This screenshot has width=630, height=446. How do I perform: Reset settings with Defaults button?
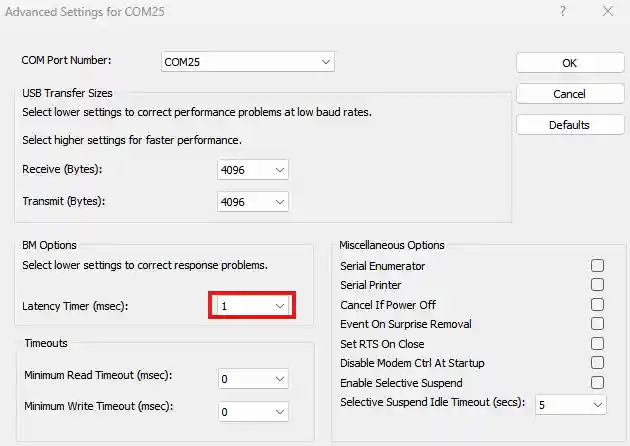click(x=569, y=125)
